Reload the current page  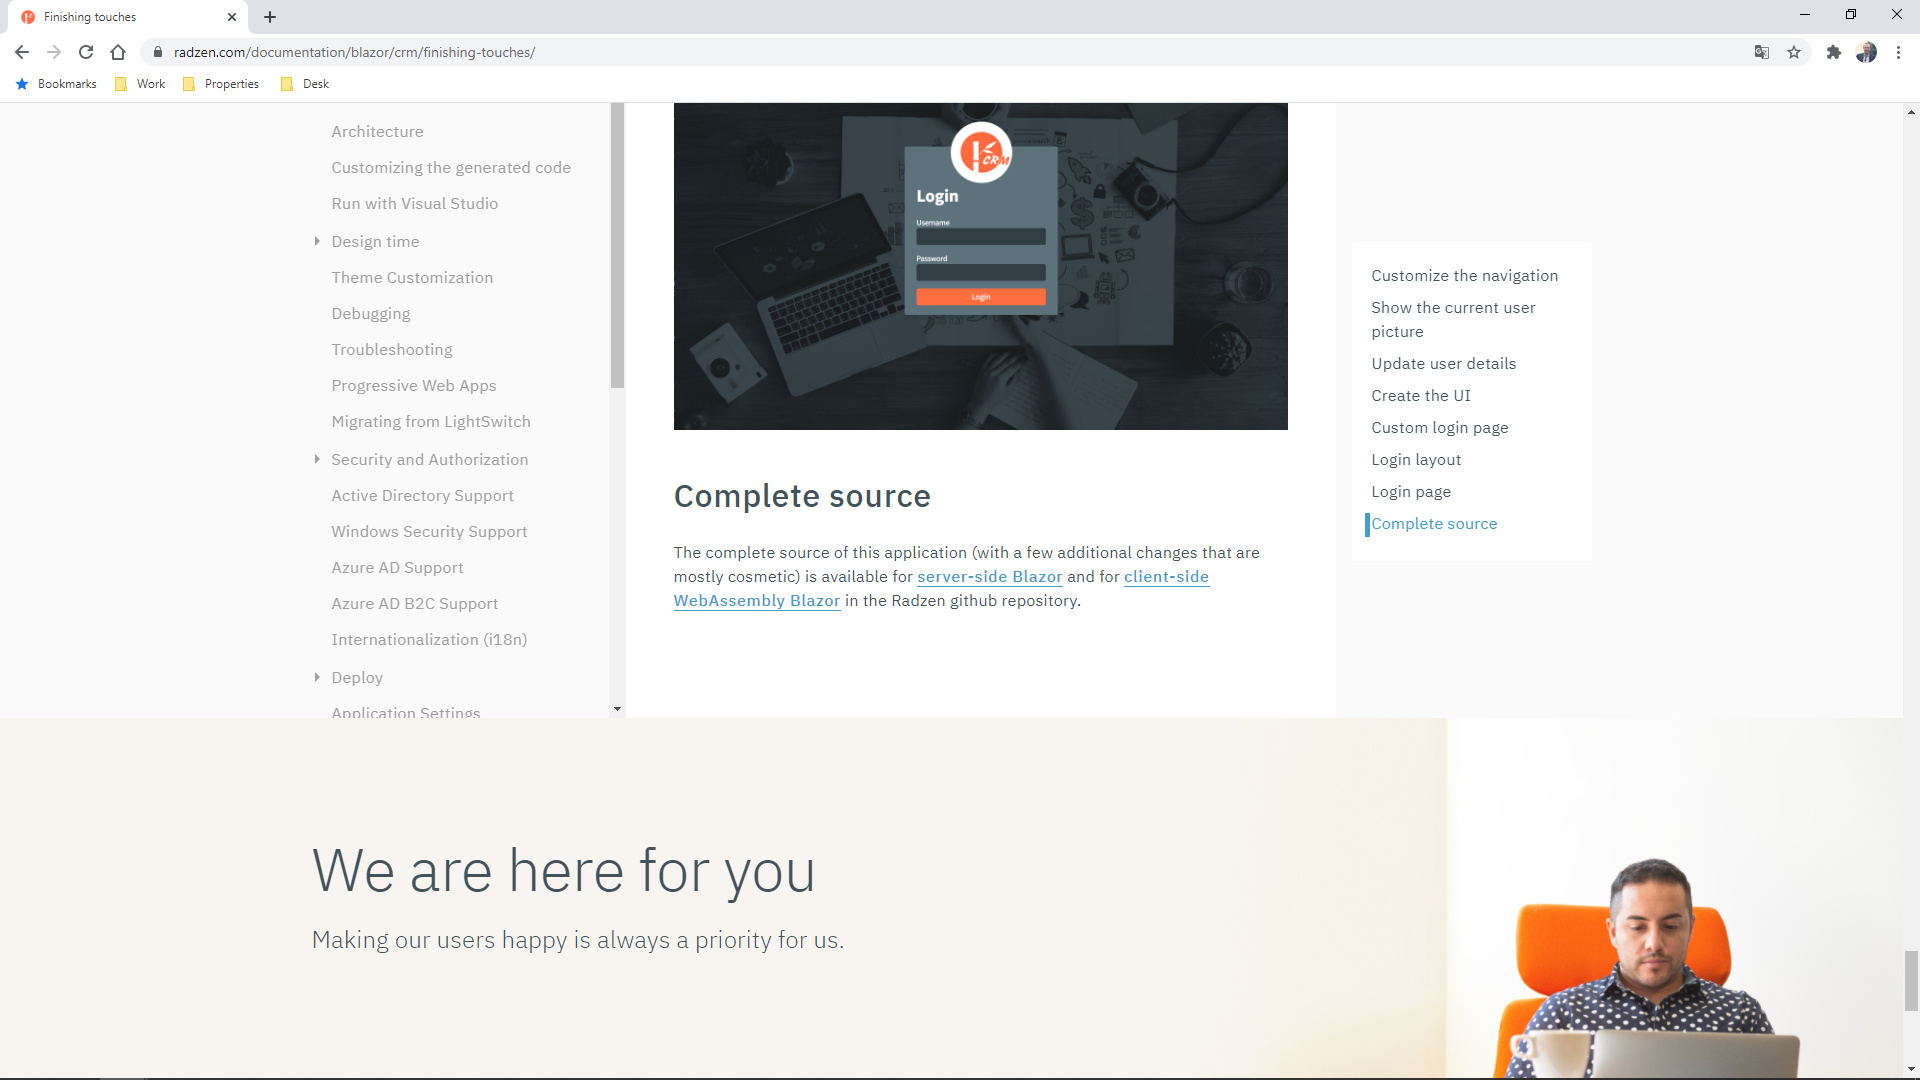[86, 52]
